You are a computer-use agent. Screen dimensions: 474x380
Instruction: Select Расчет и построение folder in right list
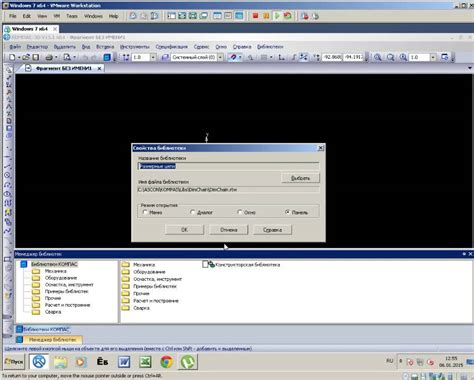tap(156, 301)
